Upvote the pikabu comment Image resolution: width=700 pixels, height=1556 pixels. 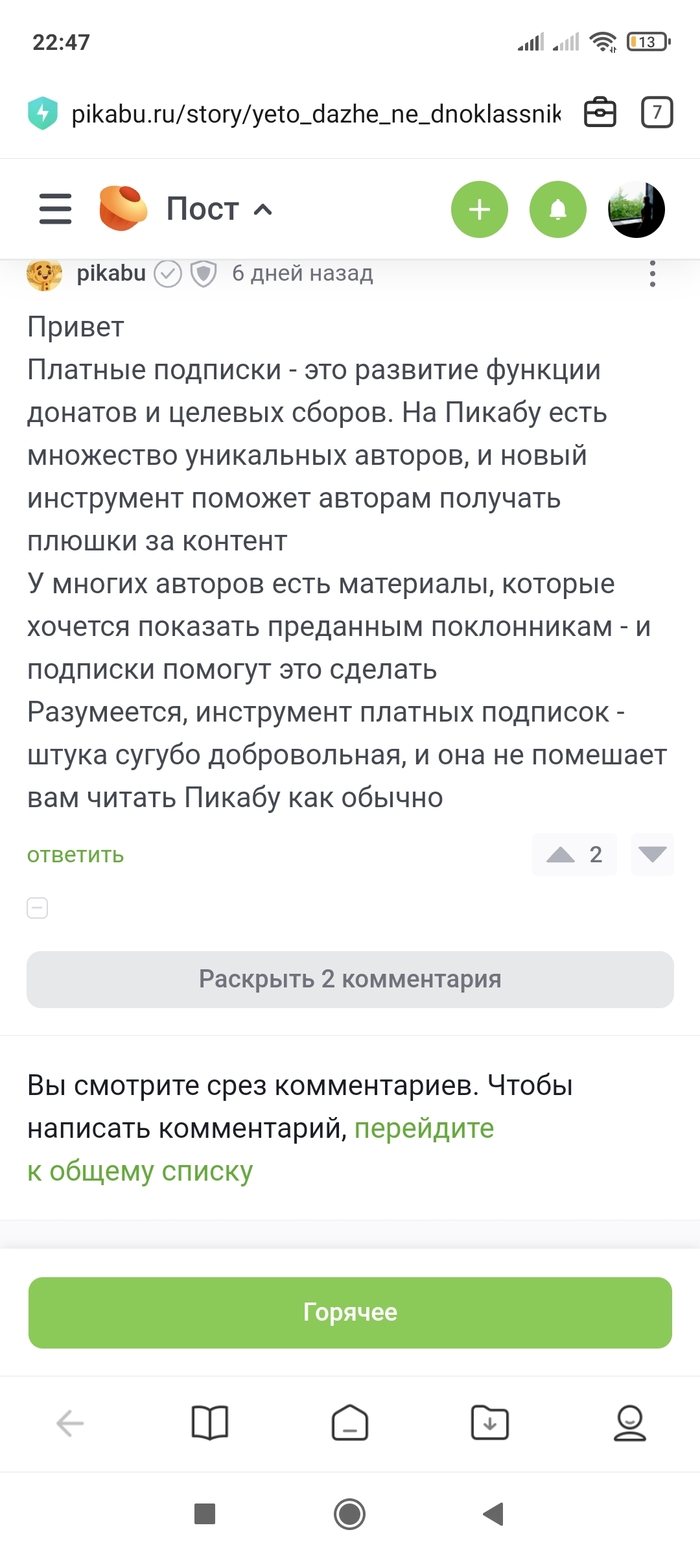pyautogui.click(x=561, y=855)
